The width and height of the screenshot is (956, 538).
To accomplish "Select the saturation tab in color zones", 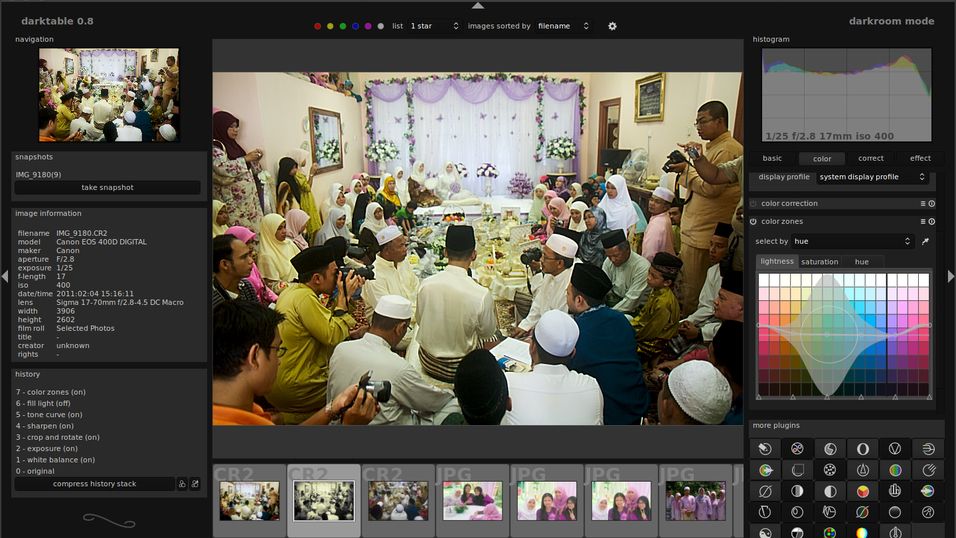I will pyautogui.click(x=820, y=262).
